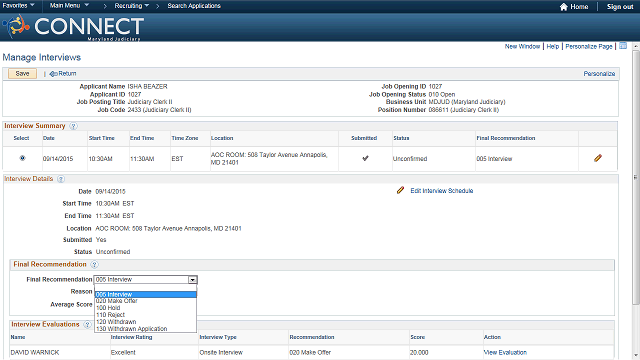
Task: Click the grid icon beside Personalize Page
Action: (x=623, y=46)
